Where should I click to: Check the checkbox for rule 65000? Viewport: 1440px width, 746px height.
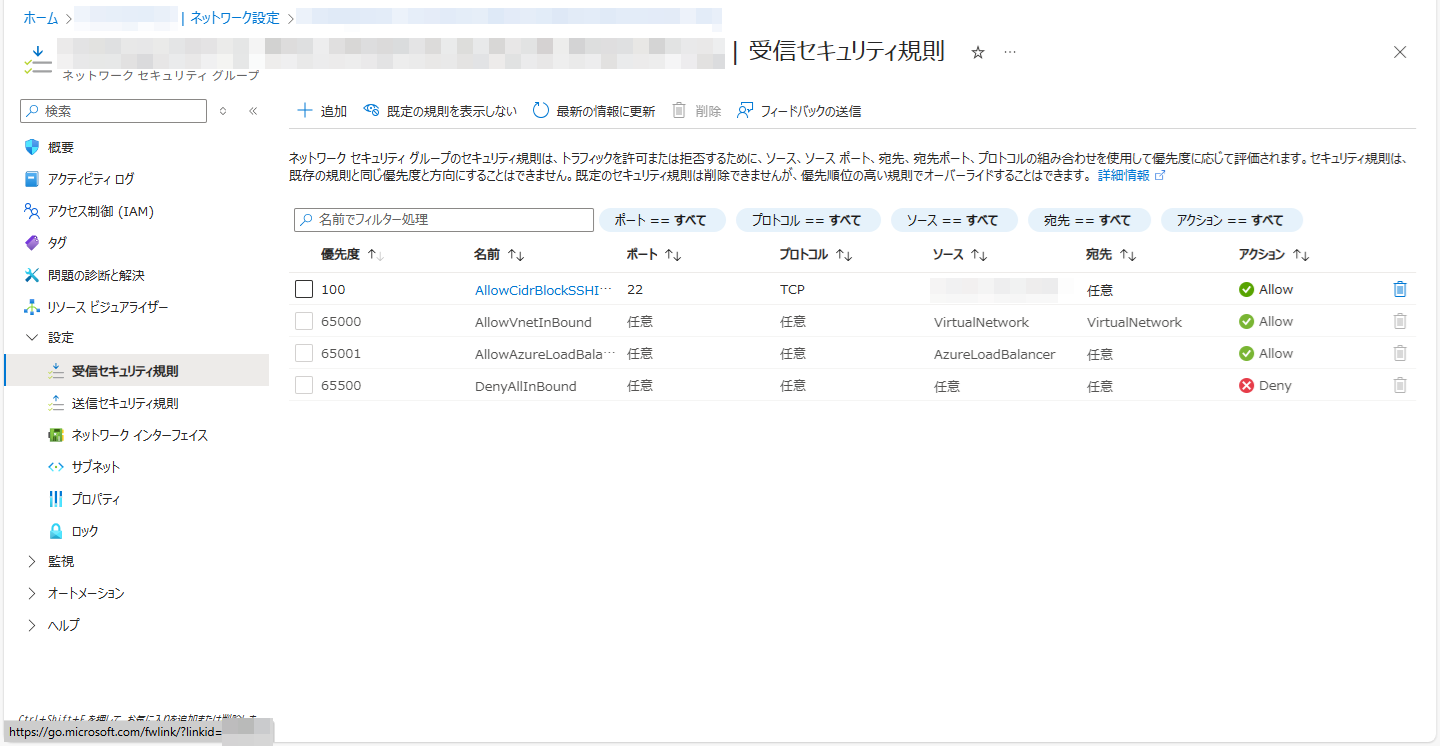tap(304, 321)
